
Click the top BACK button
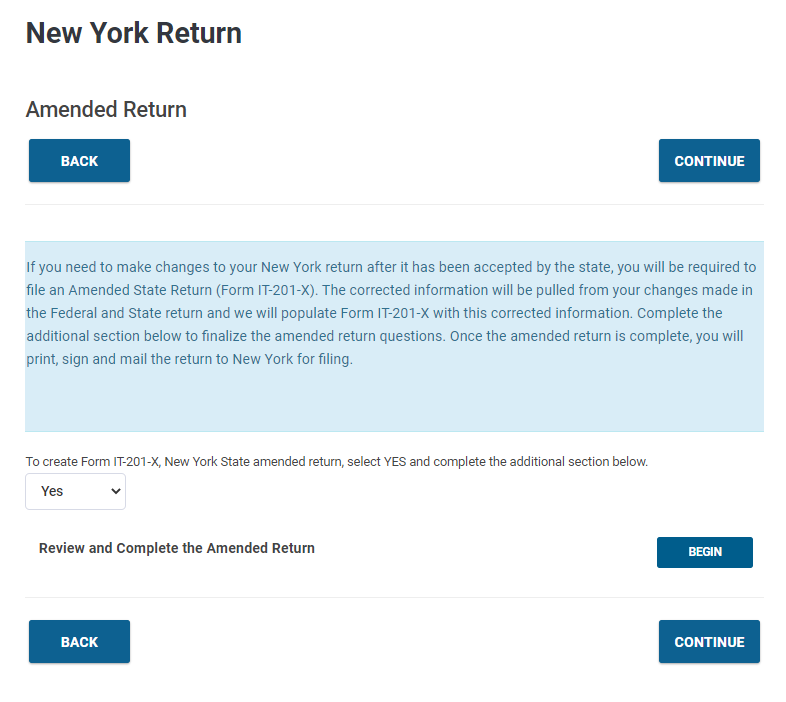point(79,160)
